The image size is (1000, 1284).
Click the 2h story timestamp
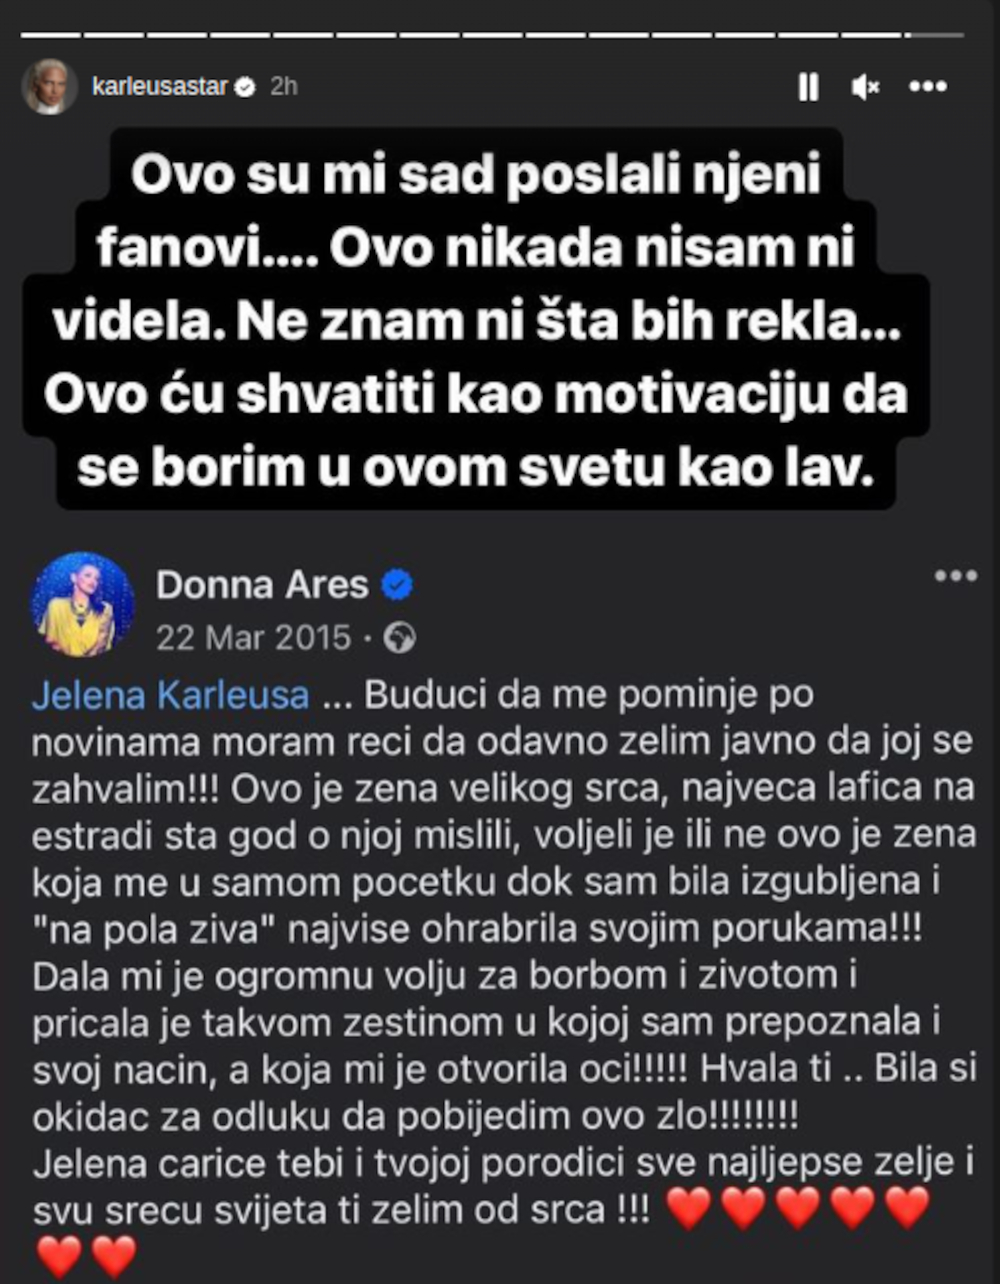(284, 87)
